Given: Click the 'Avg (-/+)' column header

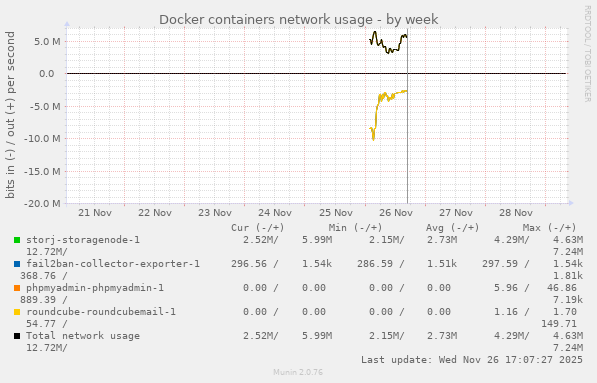Looking at the screenshot, I should [453, 228].
